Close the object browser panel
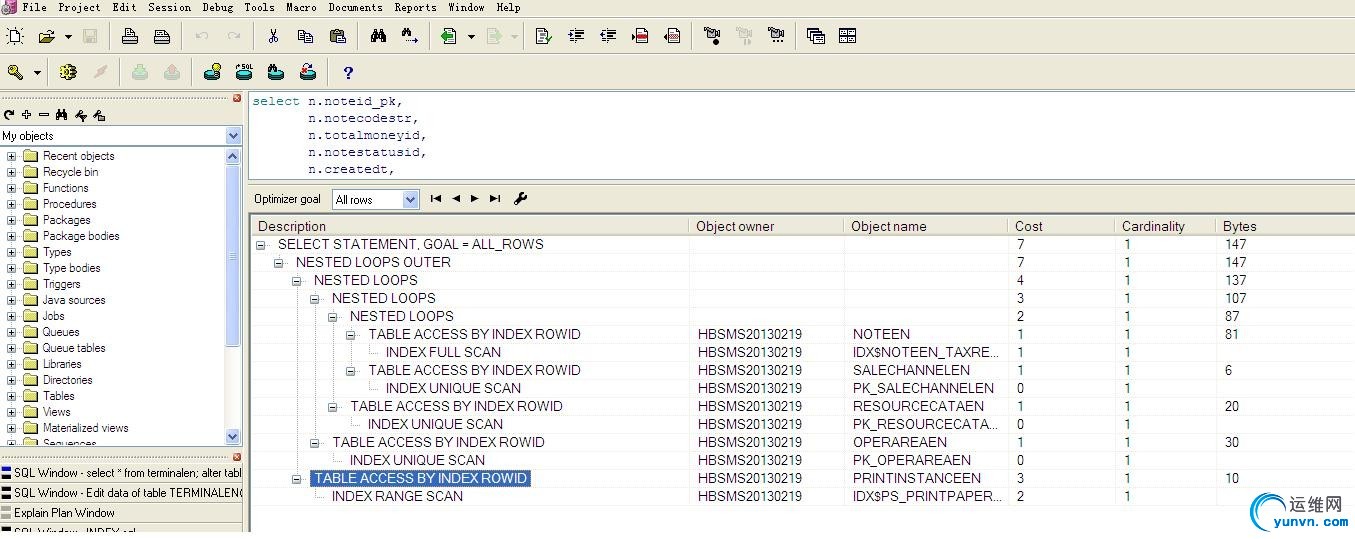 (237, 99)
